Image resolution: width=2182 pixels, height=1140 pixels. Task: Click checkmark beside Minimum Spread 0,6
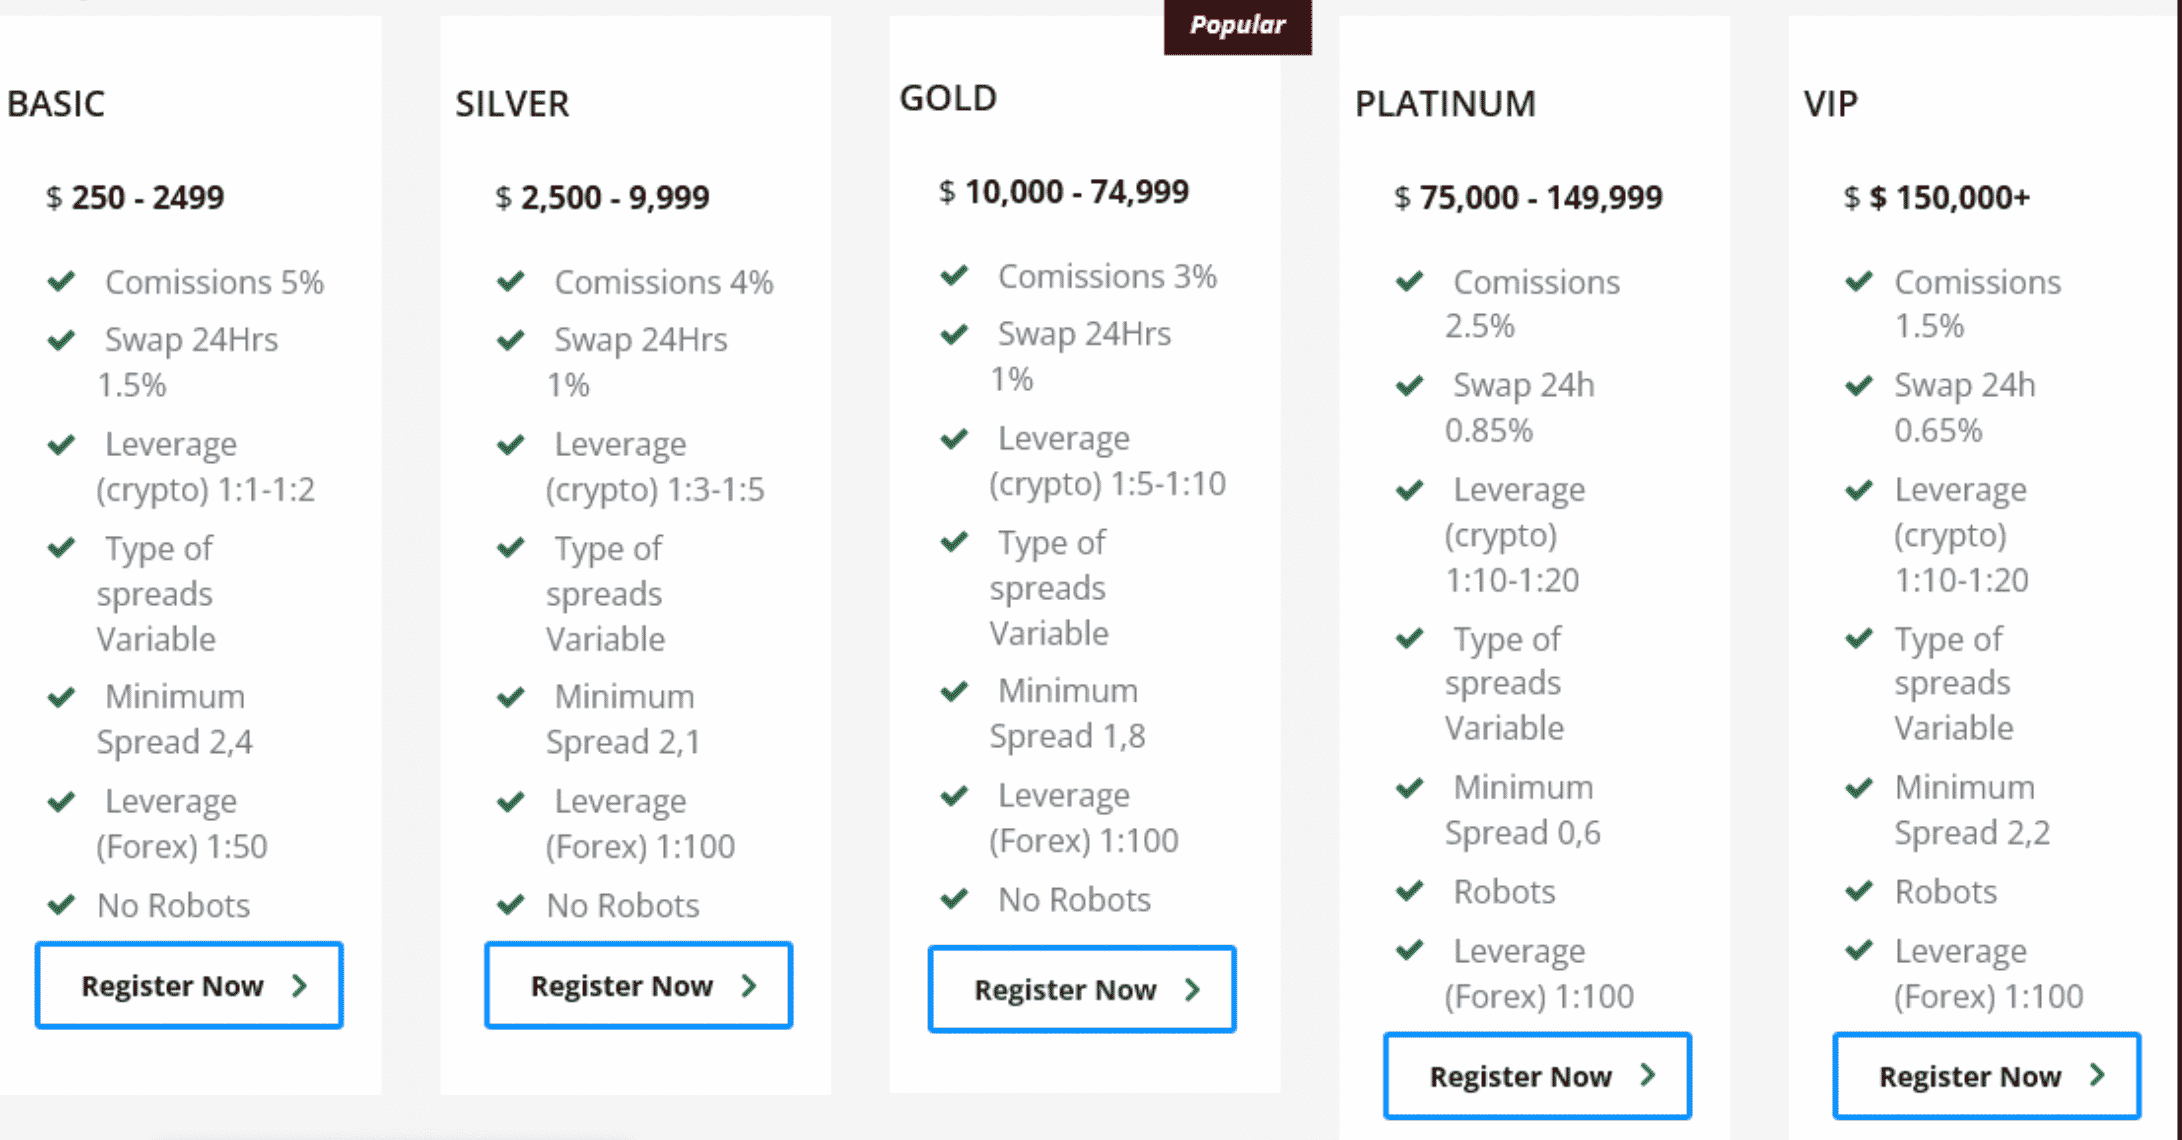point(1410,787)
